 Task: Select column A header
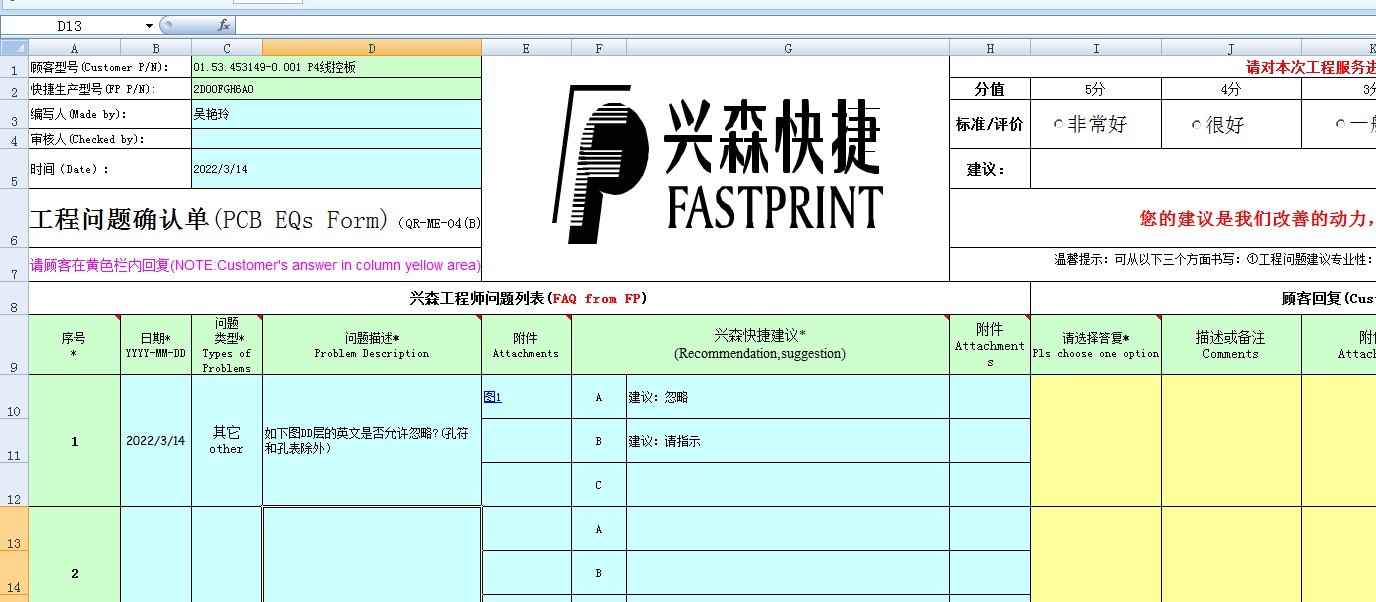pyautogui.click(x=74, y=47)
